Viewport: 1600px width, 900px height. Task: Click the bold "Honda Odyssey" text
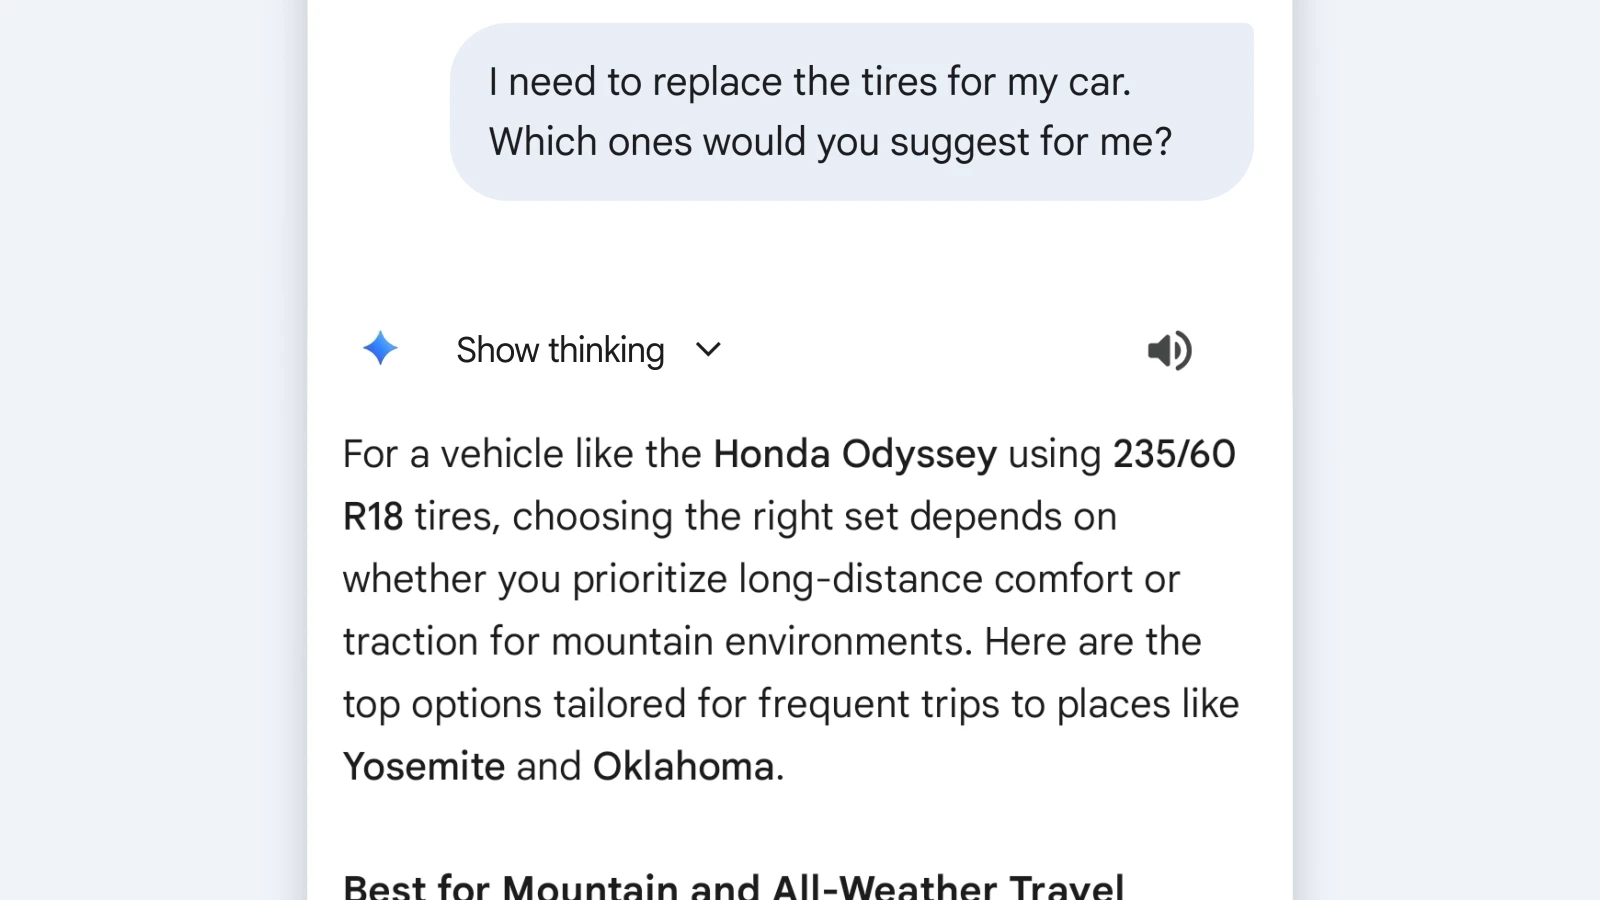click(x=854, y=454)
